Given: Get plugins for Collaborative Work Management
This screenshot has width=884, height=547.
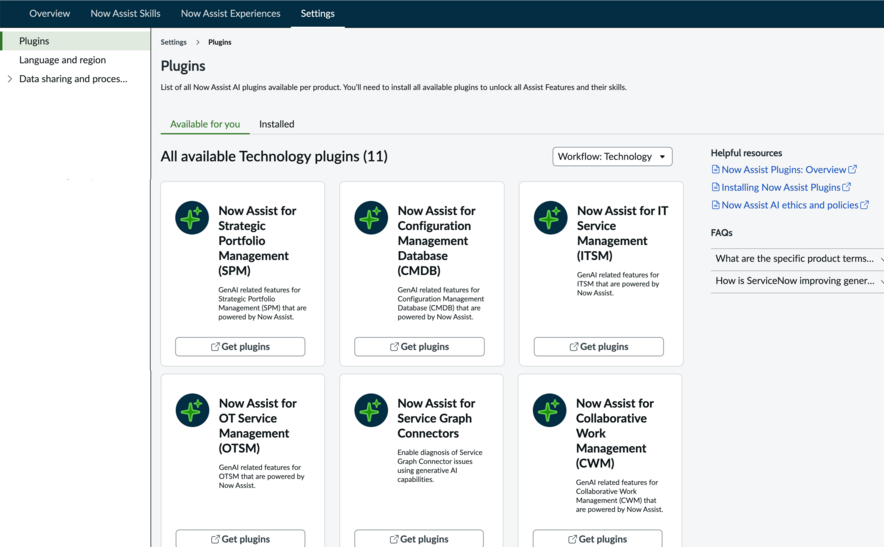Looking at the screenshot, I should tap(598, 539).
